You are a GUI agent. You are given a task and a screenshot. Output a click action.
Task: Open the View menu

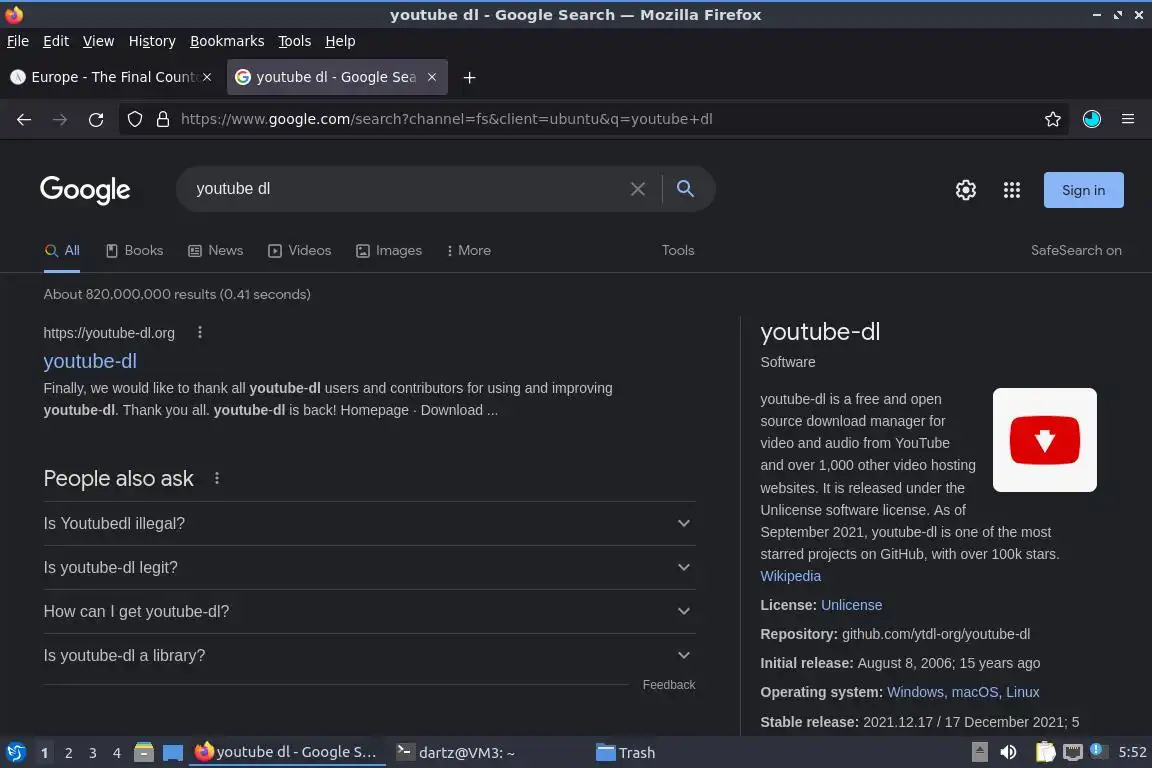click(98, 41)
